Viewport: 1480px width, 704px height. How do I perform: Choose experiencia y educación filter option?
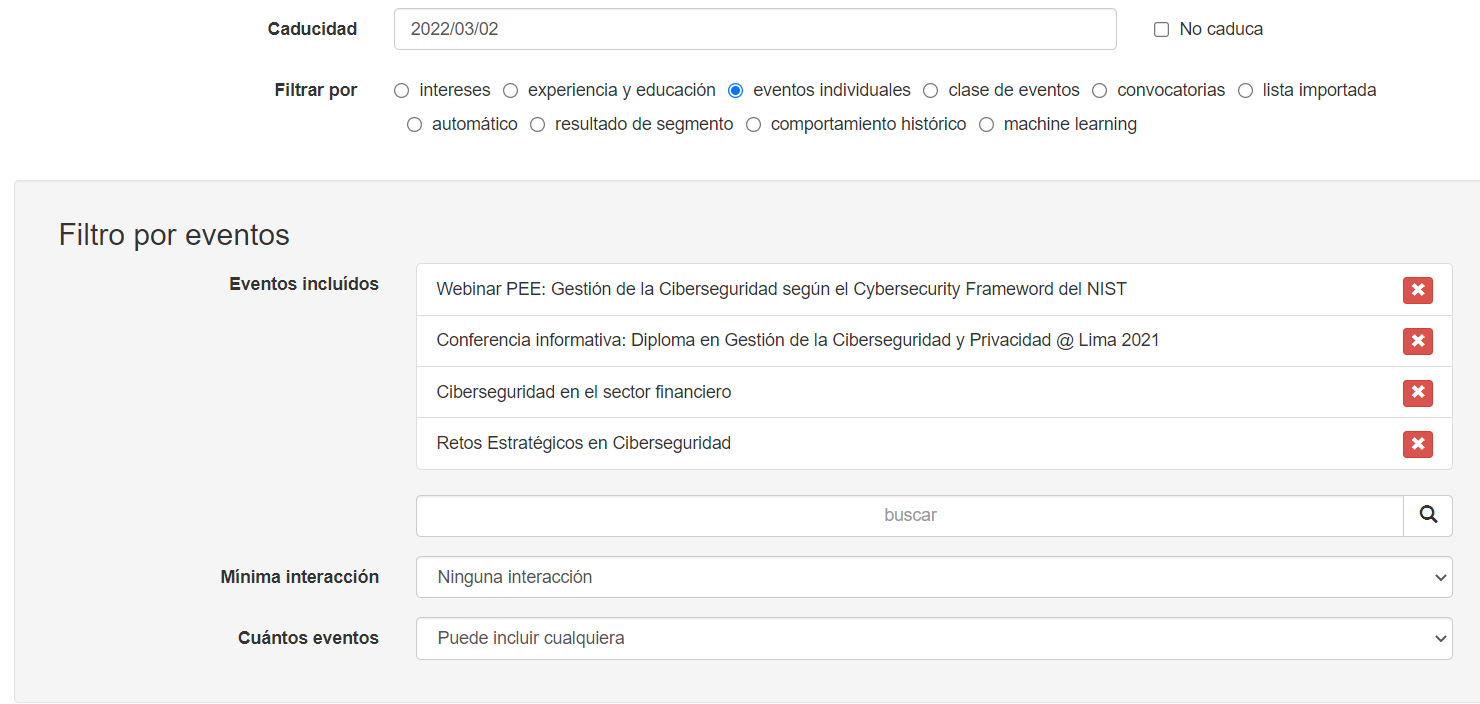(510, 90)
